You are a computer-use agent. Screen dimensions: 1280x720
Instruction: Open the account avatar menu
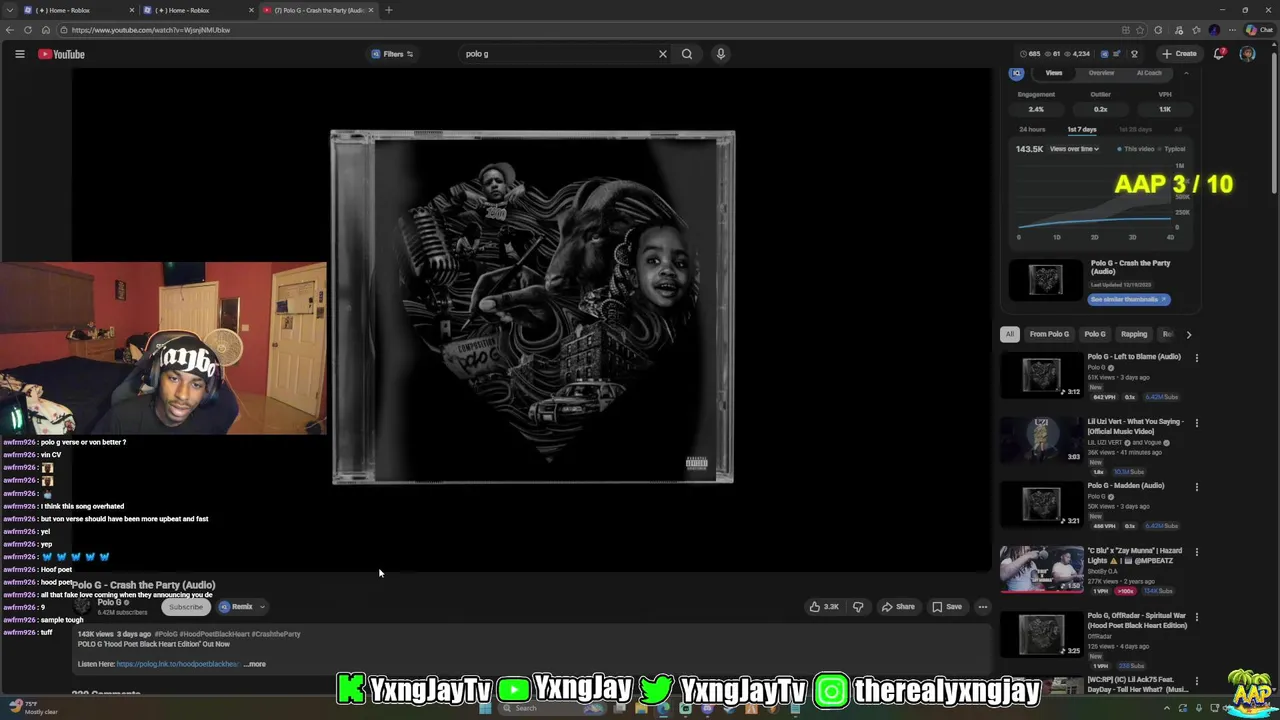pos(1247,54)
